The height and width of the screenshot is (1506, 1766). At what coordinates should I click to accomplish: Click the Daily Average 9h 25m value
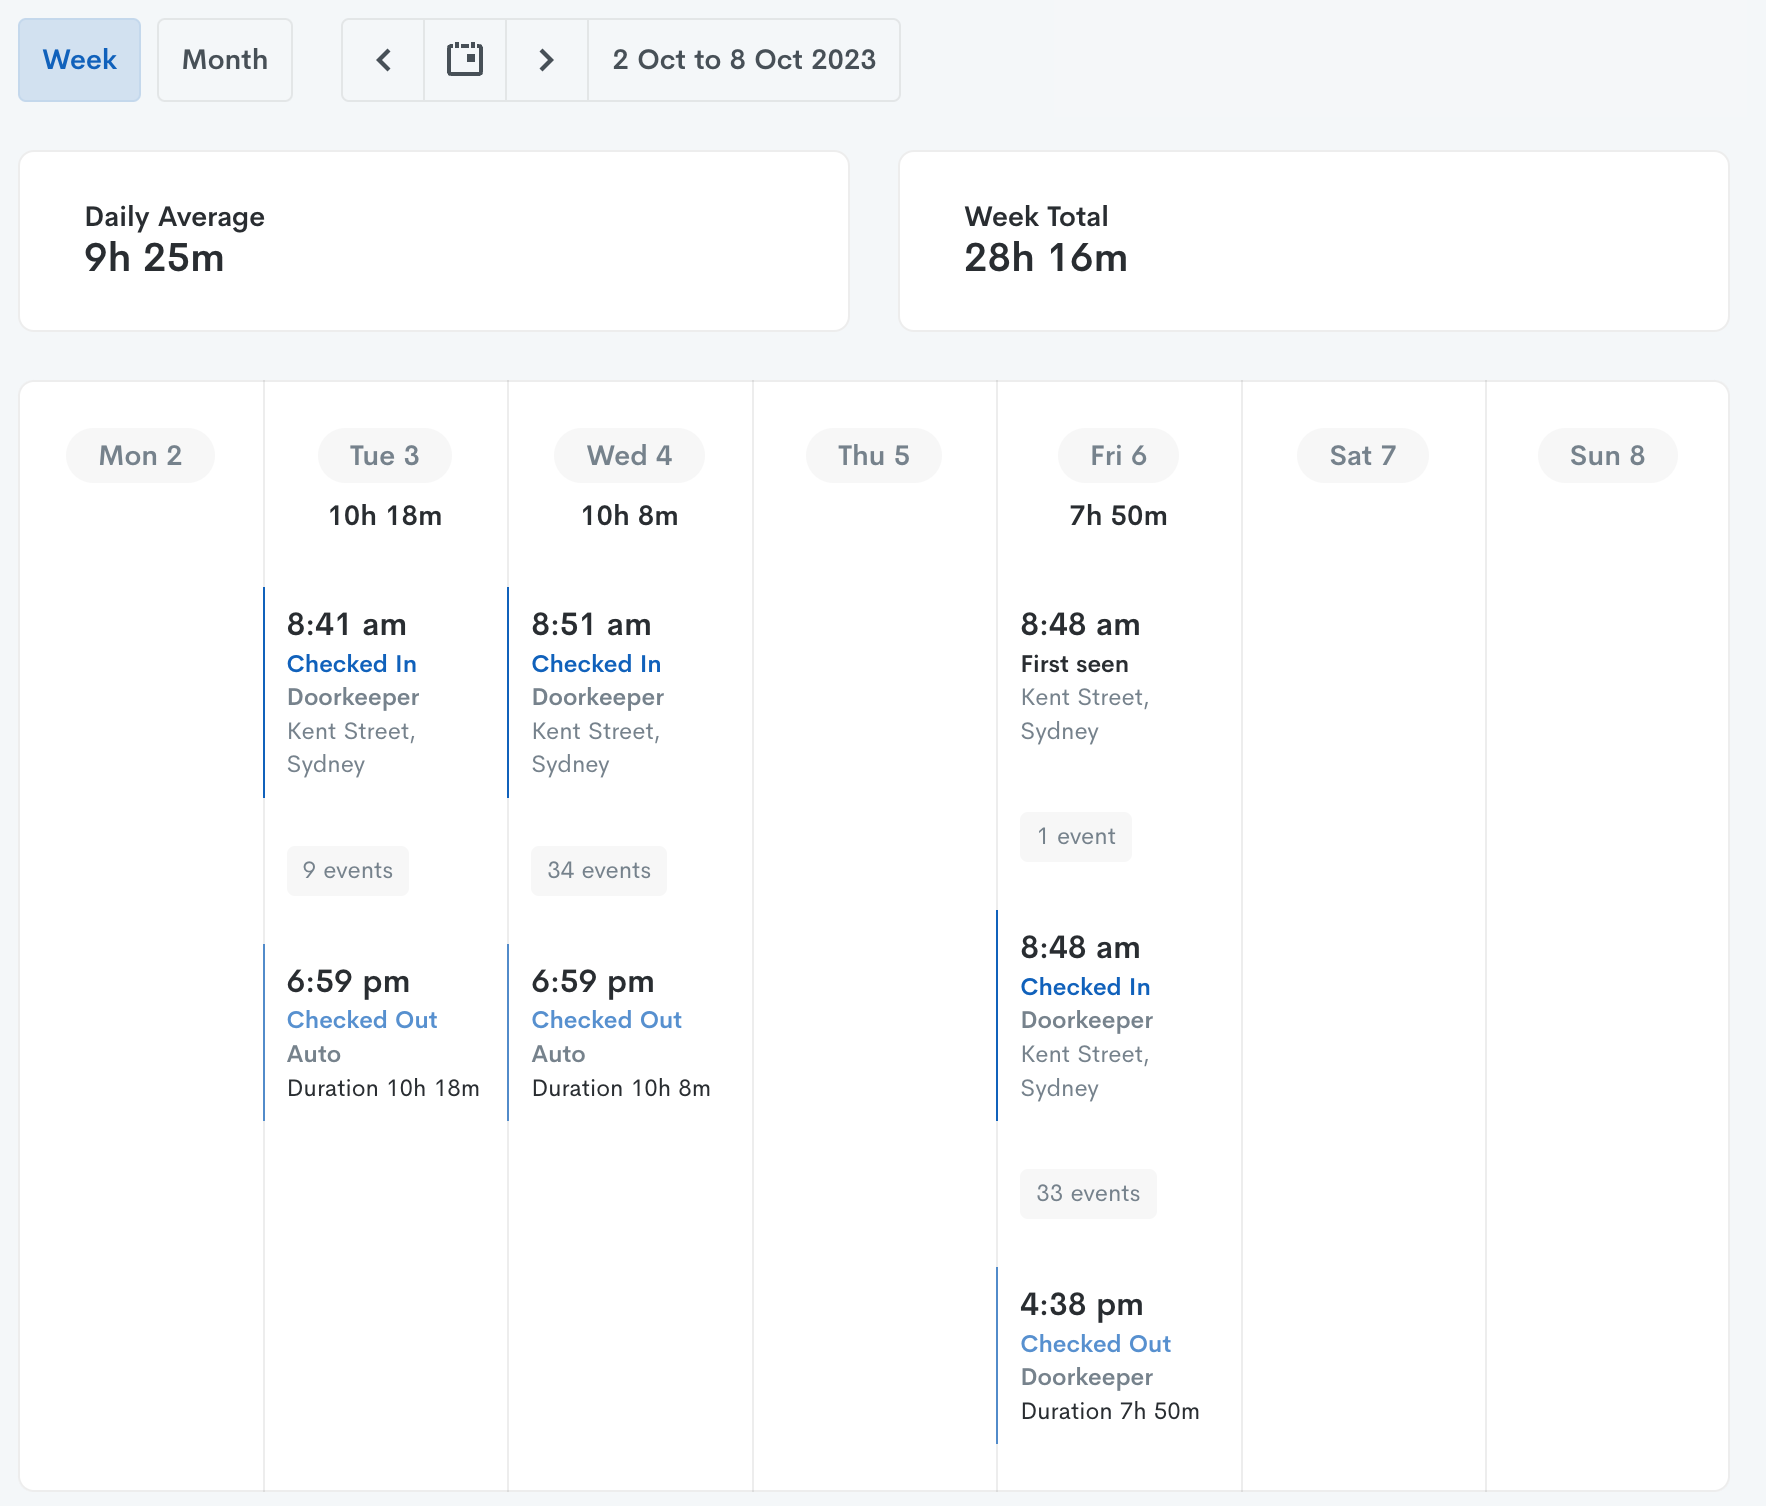(154, 258)
